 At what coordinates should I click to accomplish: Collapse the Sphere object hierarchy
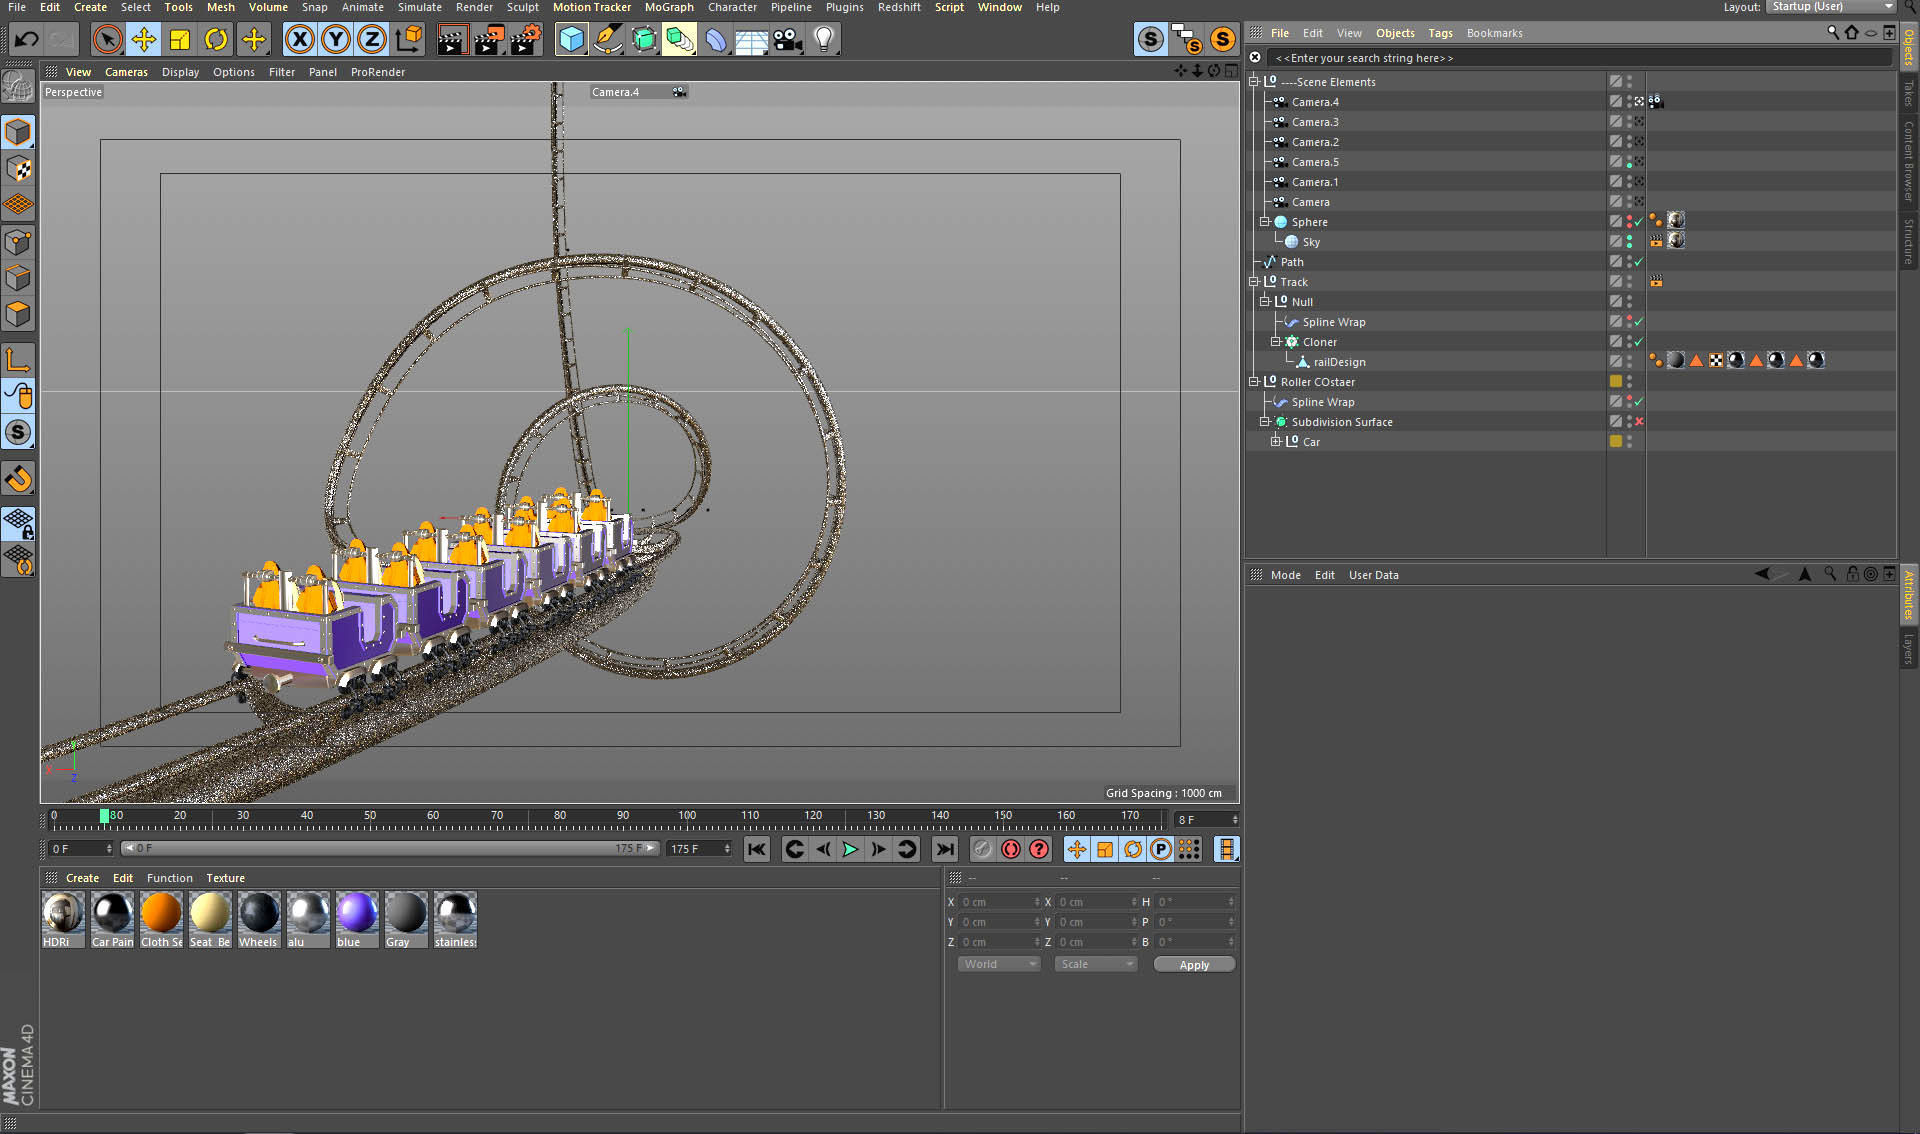pyautogui.click(x=1264, y=222)
